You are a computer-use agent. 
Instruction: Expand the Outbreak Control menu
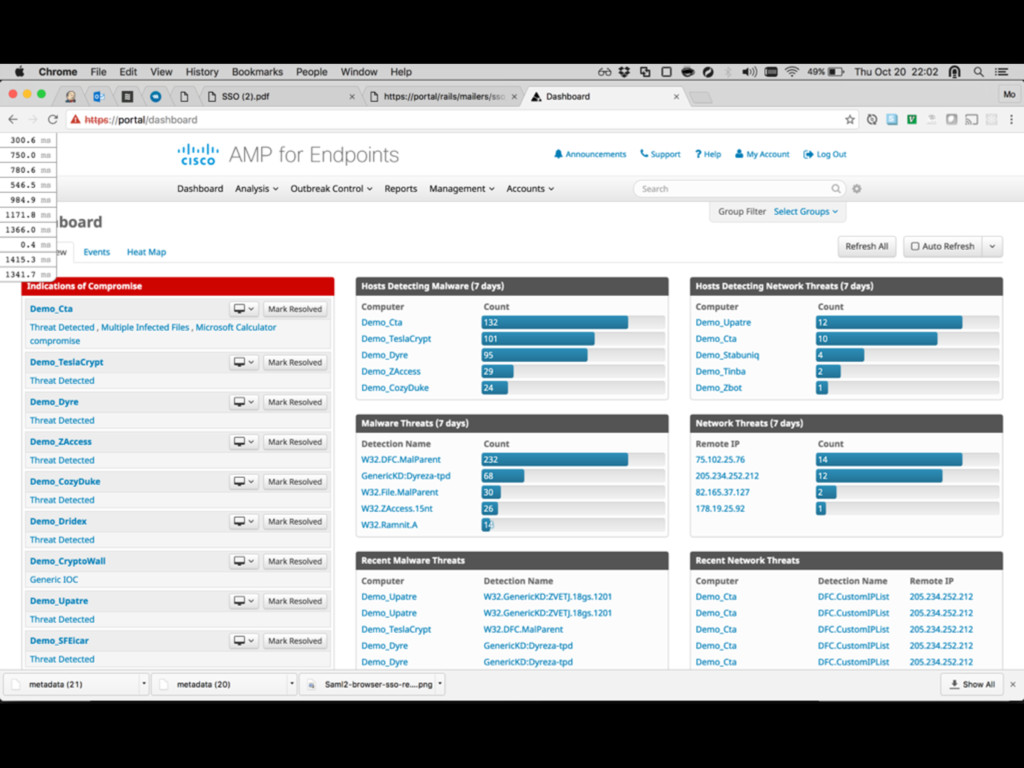point(331,189)
